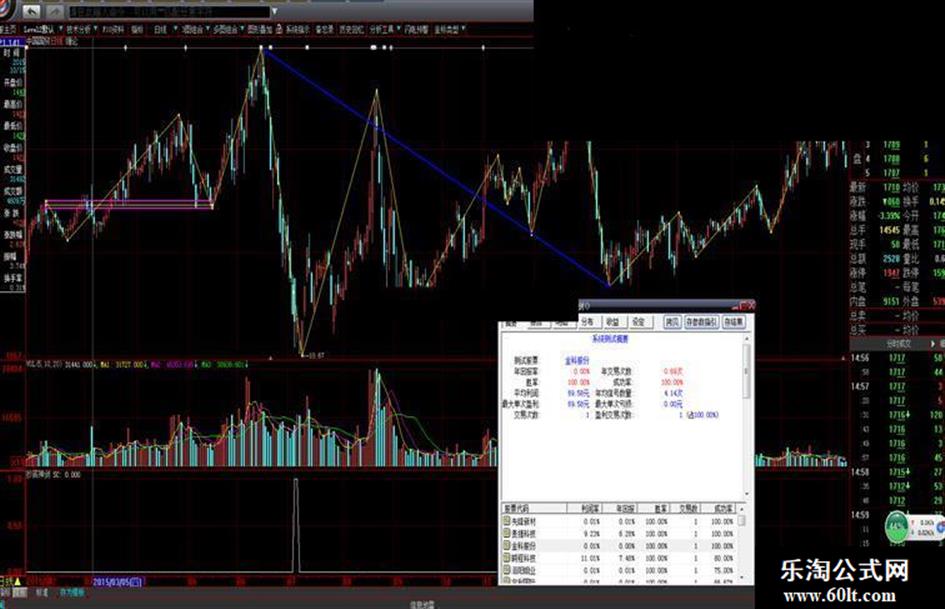The image size is (945, 609).
Task: Click the 历史回忆 toolbar item
Action: [351, 29]
